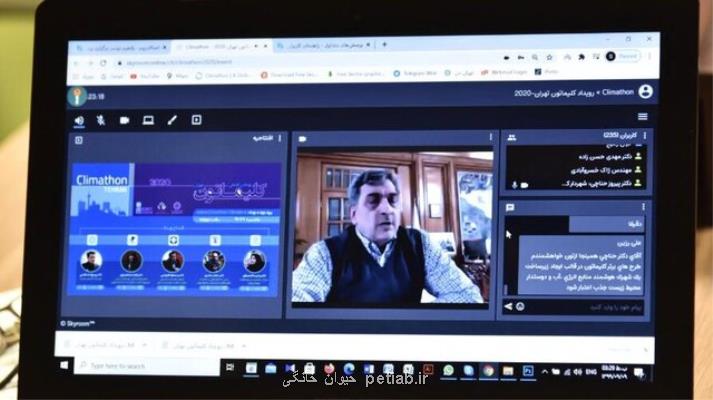The image size is (713, 400).
Task: Reload the page in Chrome
Action: (x=104, y=63)
